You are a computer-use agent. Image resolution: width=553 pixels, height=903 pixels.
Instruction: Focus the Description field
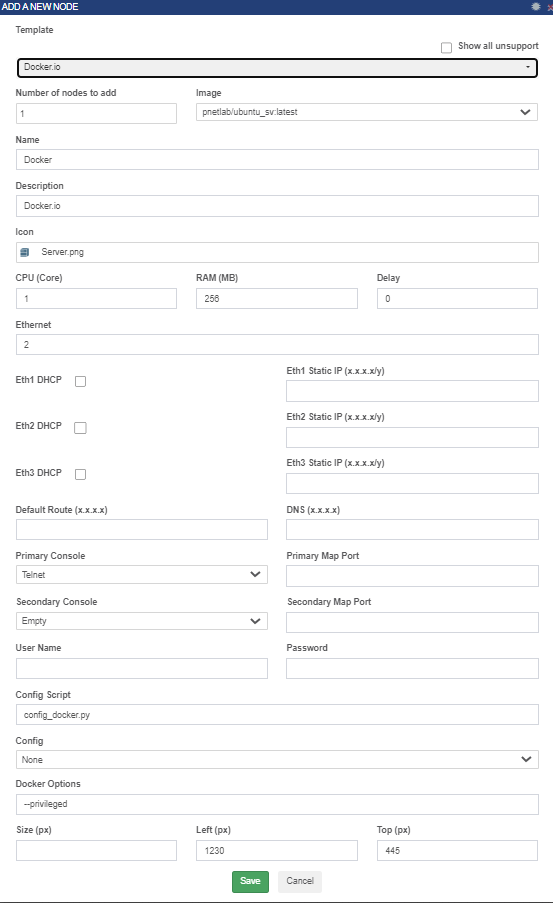[x=277, y=206]
